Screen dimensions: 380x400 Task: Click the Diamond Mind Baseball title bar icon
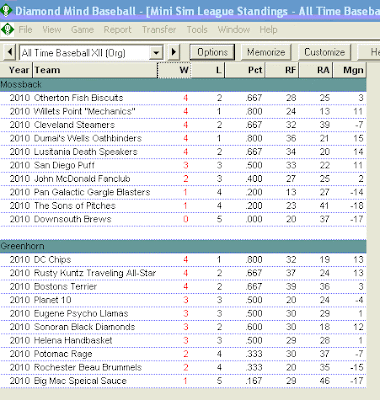point(6,10)
